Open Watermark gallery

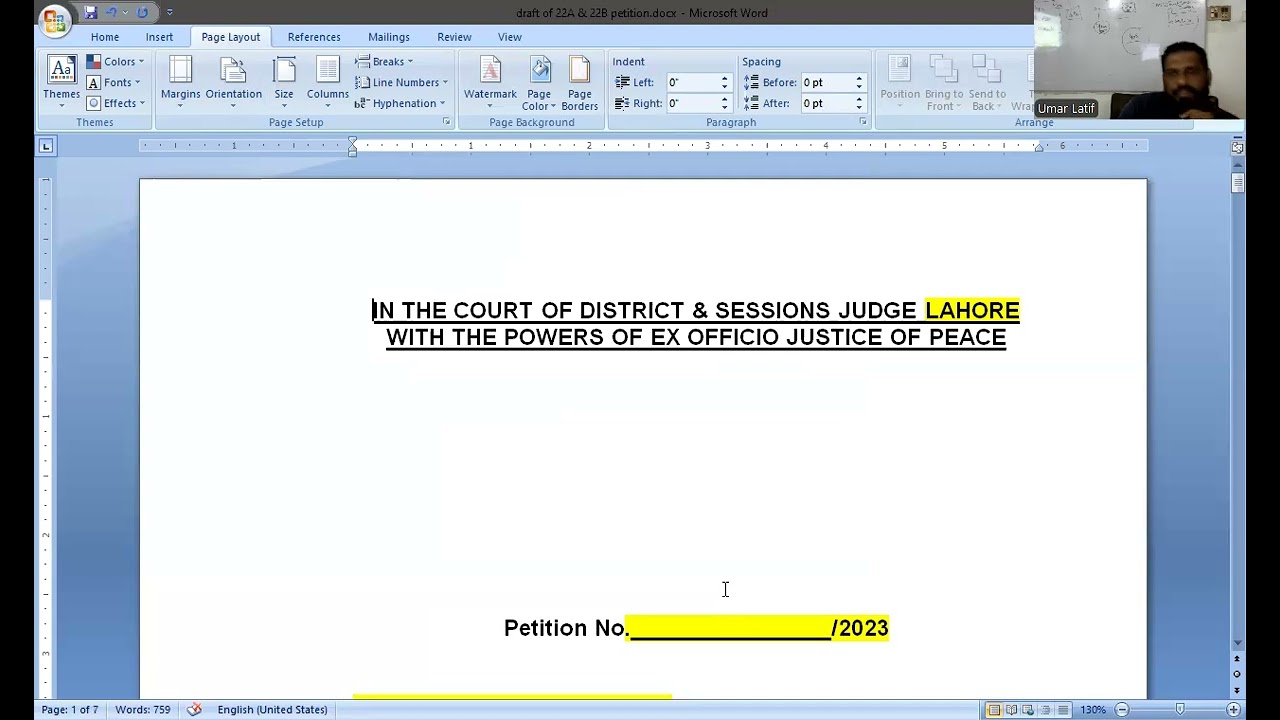tap(490, 82)
